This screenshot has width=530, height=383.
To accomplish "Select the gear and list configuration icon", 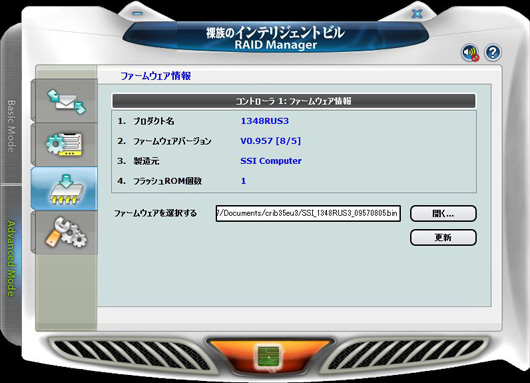I will click(65, 145).
